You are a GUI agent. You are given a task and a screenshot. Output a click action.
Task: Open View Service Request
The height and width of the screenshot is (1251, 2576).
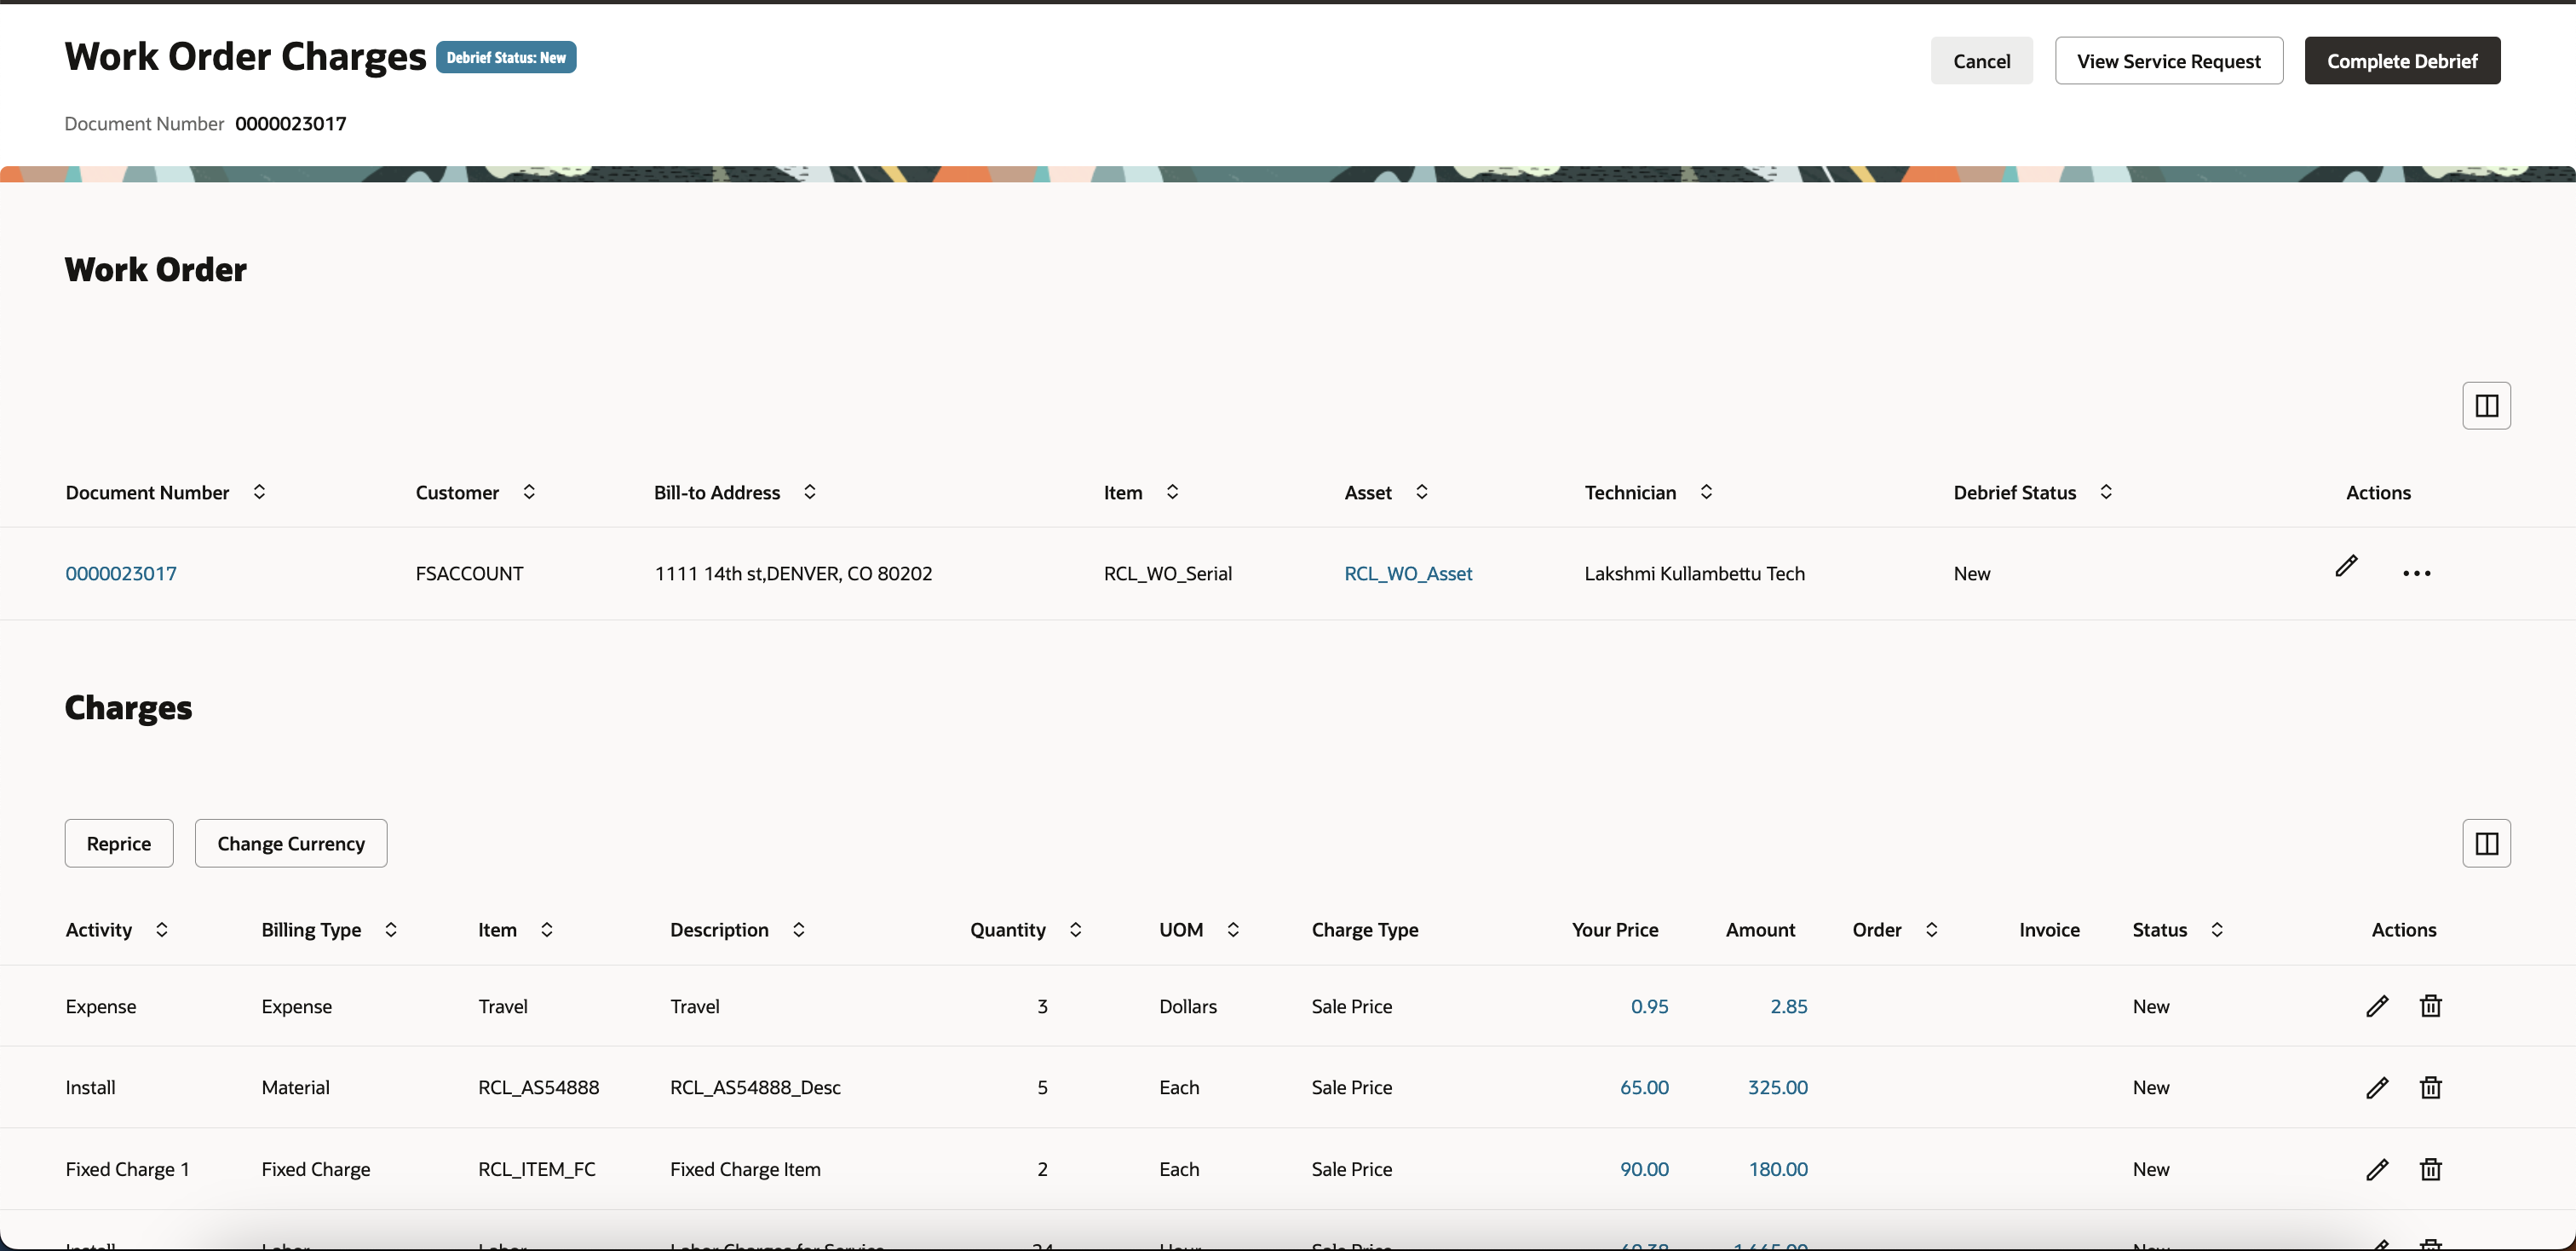[2168, 61]
